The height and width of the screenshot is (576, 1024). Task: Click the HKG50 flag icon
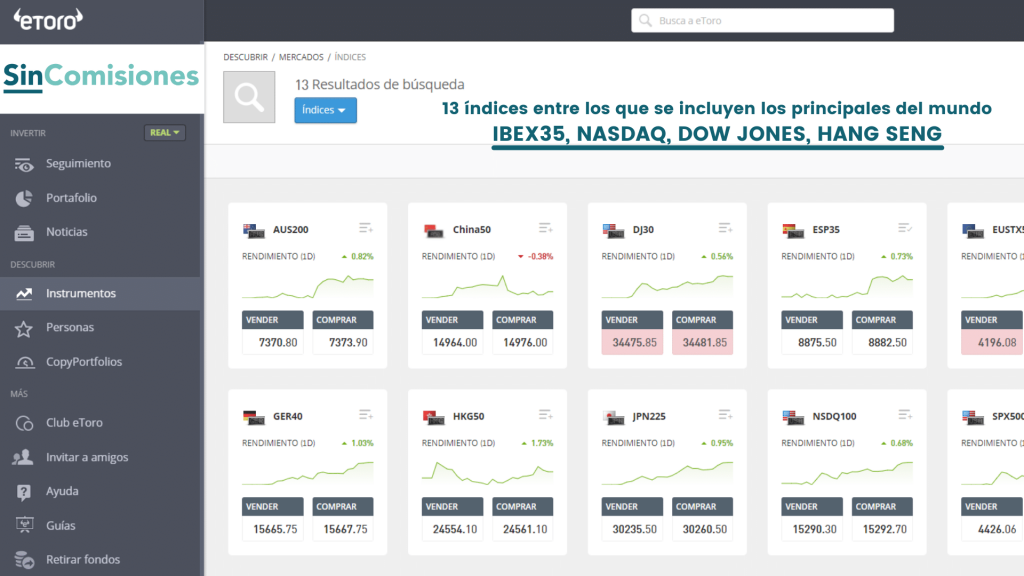(x=434, y=417)
